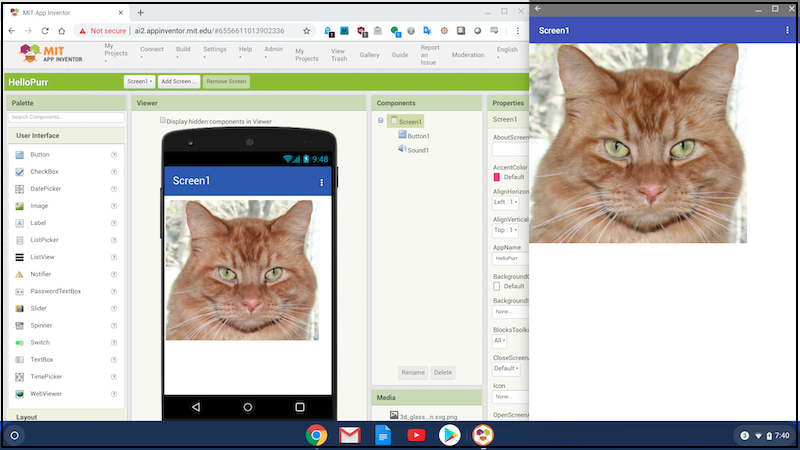Screen dimensions: 800x450
Task: Click the cat image in companion window
Action: [x=638, y=143]
